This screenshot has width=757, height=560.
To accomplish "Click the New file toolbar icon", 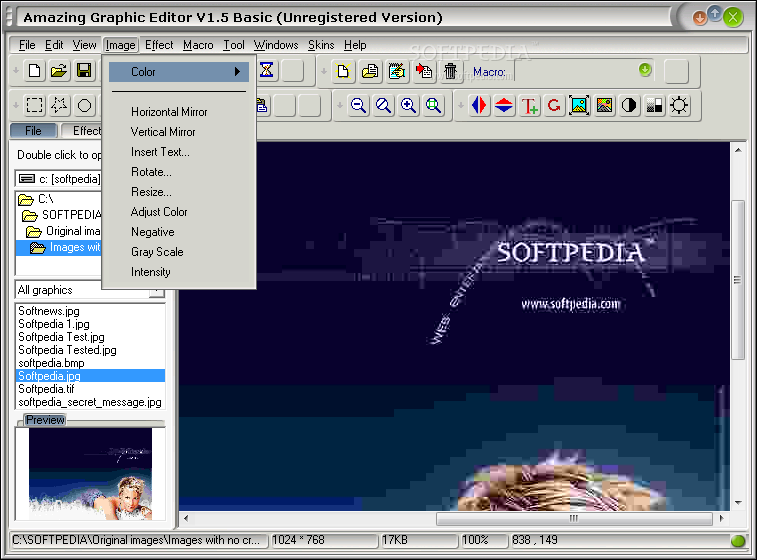I will click(x=34, y=71).
